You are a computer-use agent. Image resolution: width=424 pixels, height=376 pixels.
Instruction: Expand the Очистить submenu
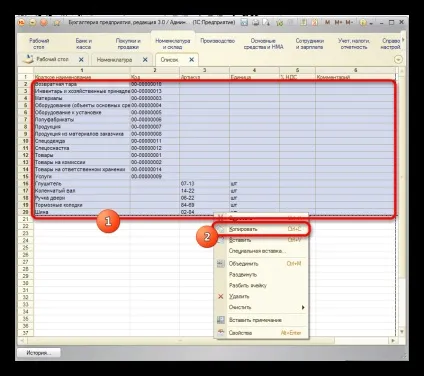point(261,307)
